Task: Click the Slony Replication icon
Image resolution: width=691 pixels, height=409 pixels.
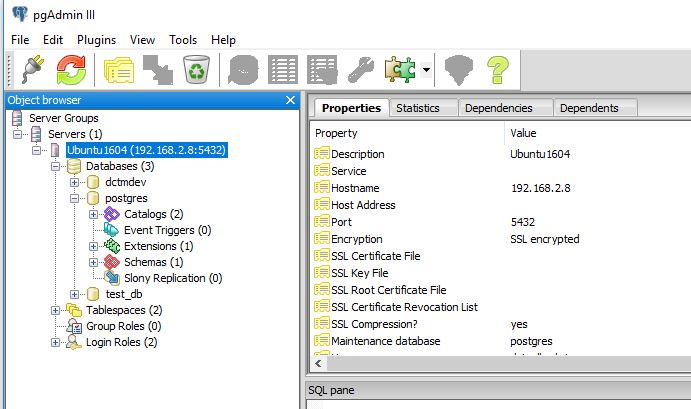Action: coord(112,278)
